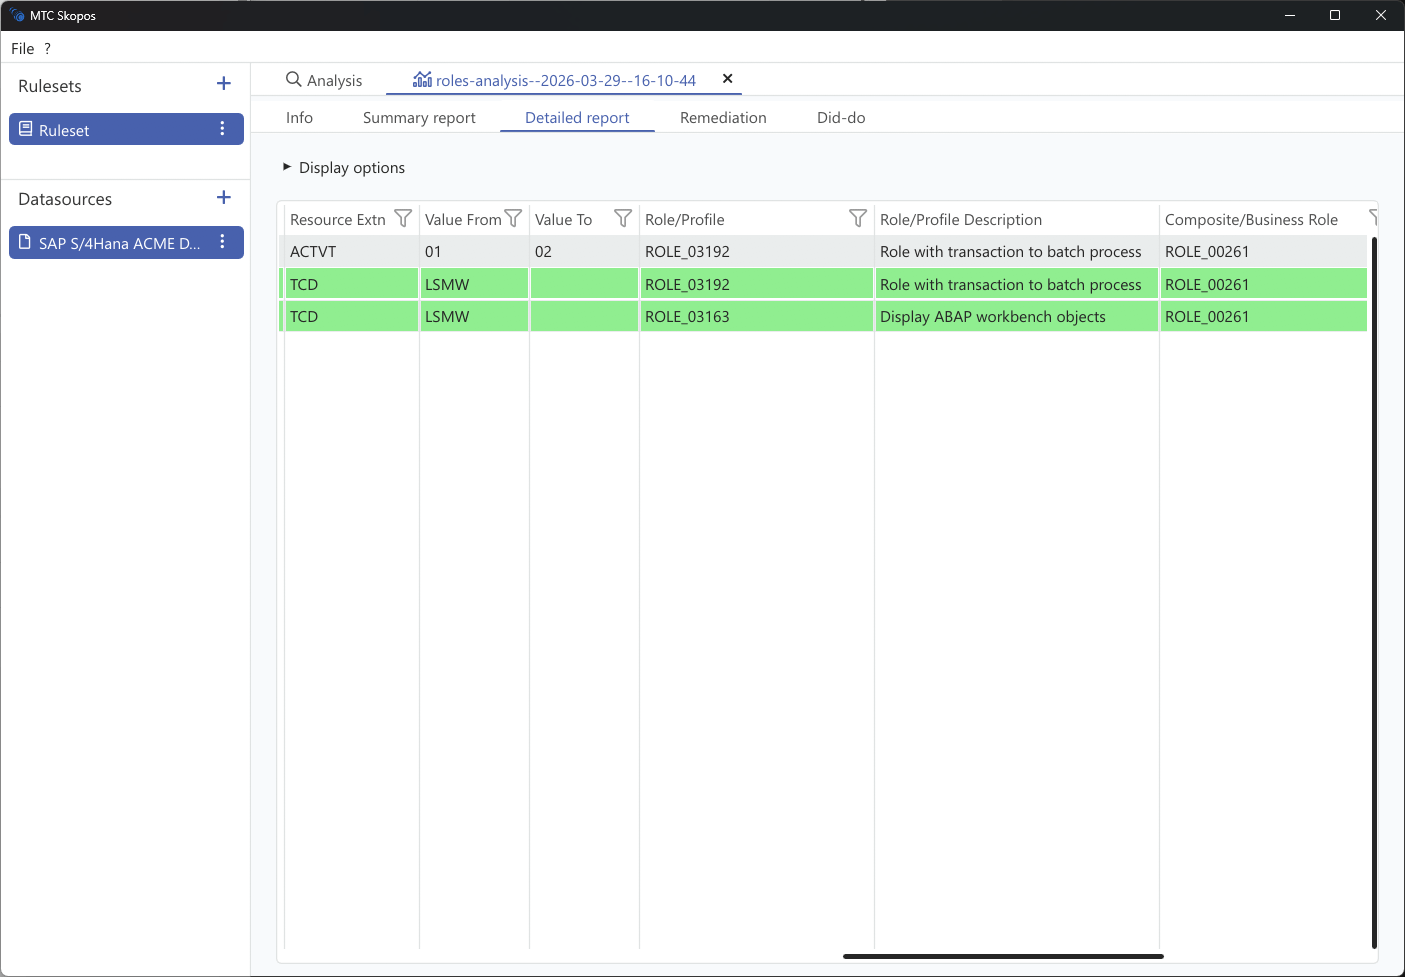This screenshot has width=1405, height=977.
Task: Open the help question mark menu
Action: coord(46,48)
